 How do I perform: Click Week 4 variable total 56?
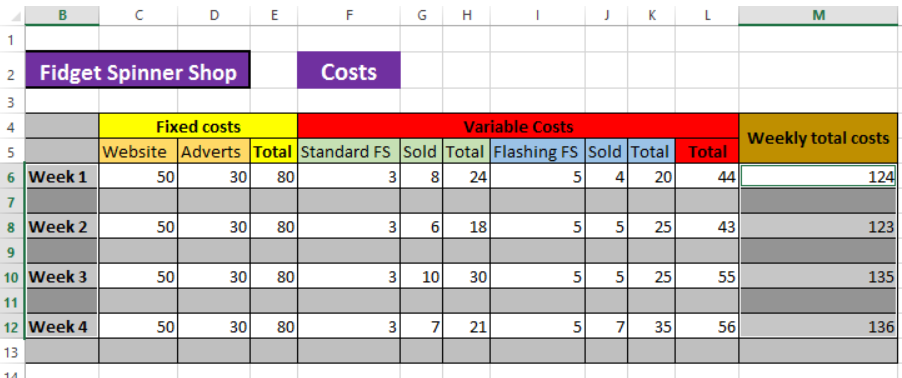point(707,327)
